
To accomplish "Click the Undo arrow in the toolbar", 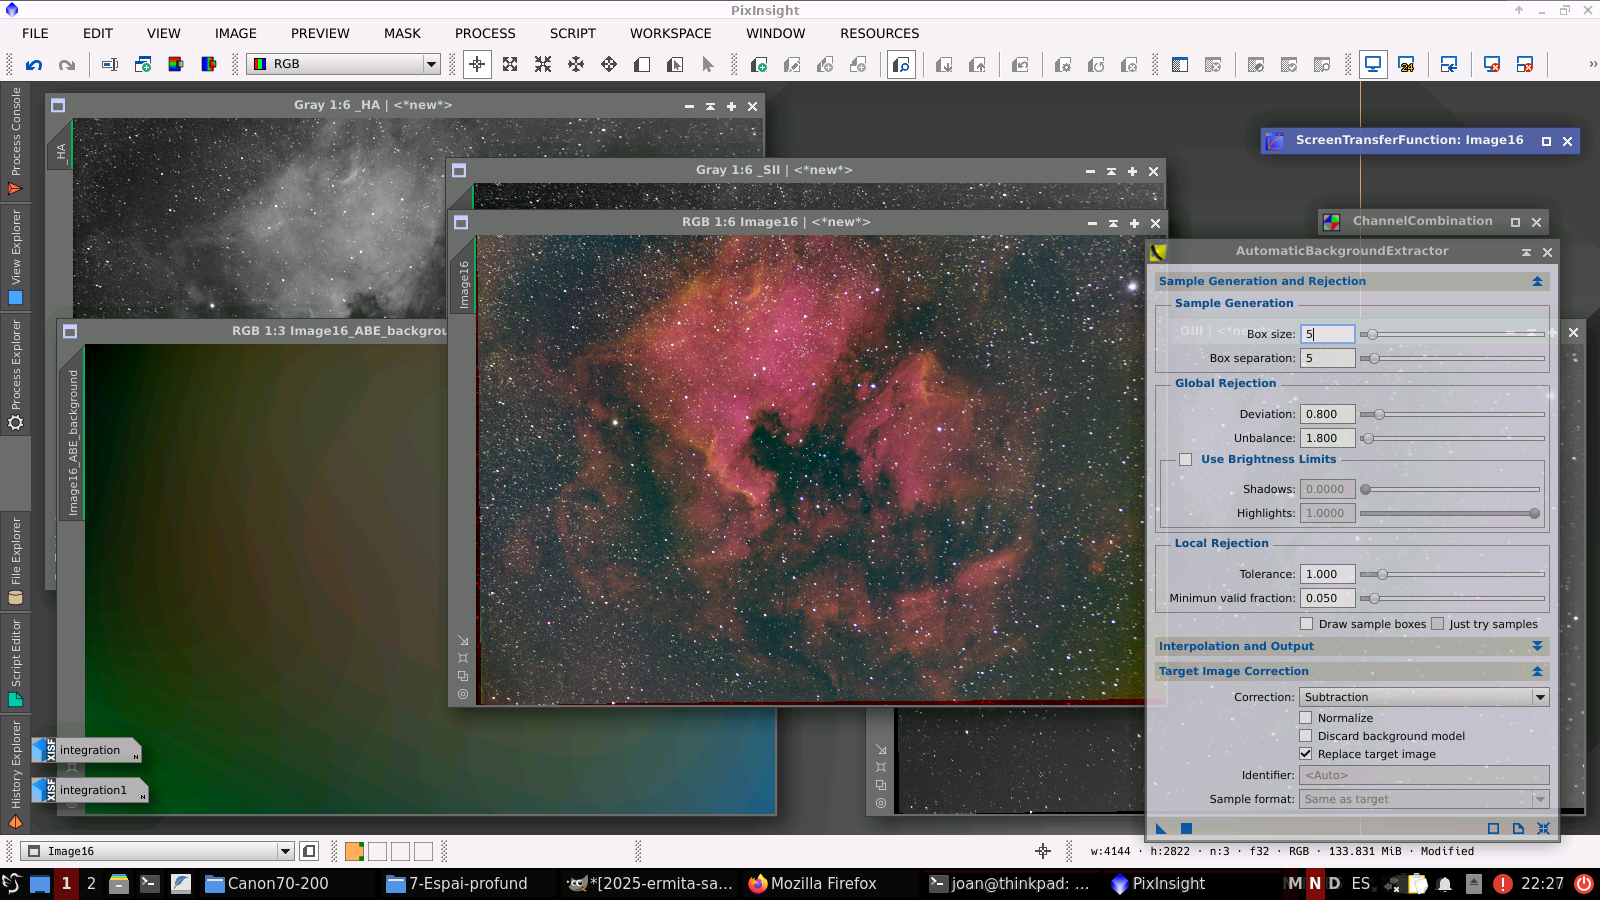I will pos(34,65).
